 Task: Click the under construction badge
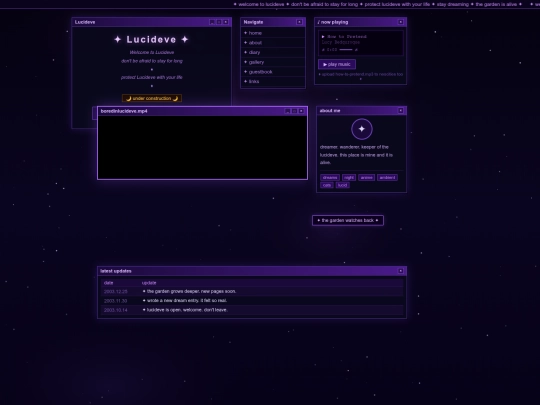[152, 98]
